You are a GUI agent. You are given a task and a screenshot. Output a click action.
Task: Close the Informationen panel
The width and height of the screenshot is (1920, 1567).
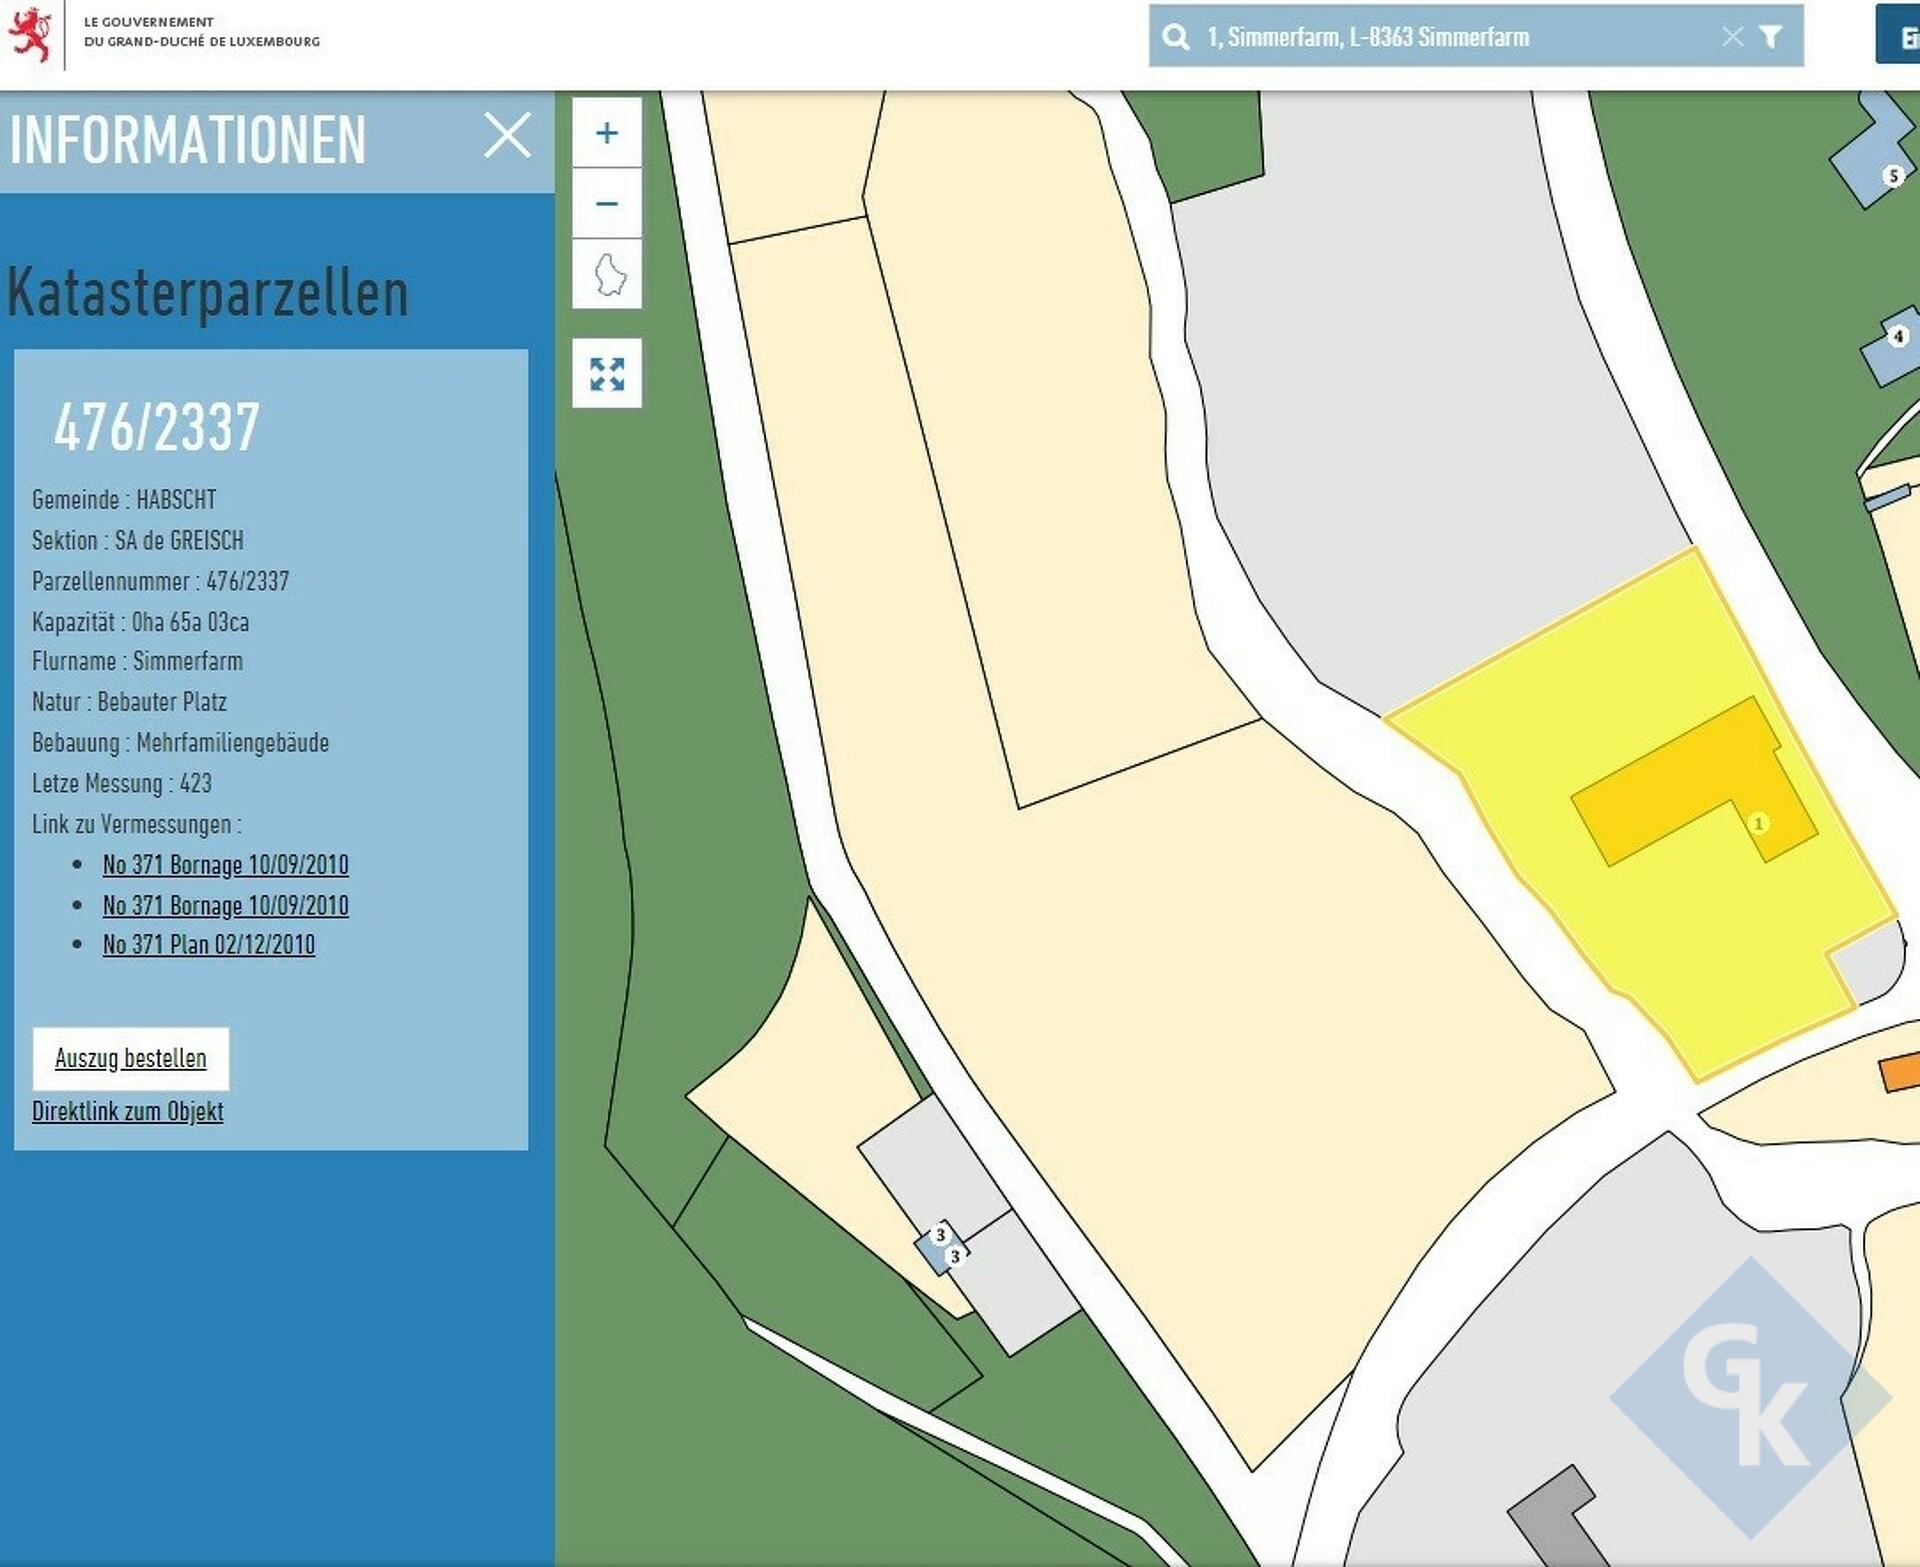(x=507, y=135)
